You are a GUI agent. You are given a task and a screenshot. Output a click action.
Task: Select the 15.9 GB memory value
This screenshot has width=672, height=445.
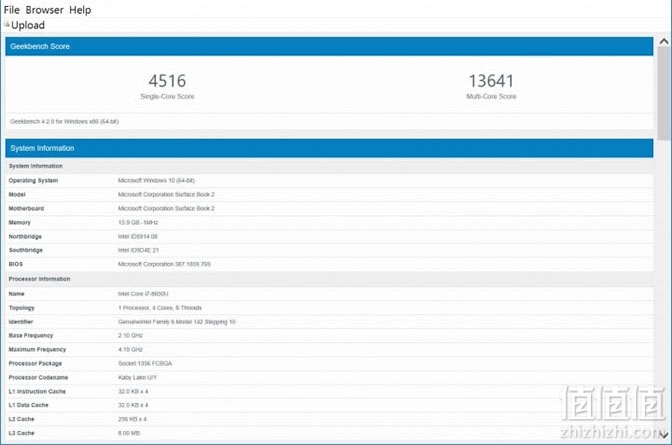coord(138,223)
